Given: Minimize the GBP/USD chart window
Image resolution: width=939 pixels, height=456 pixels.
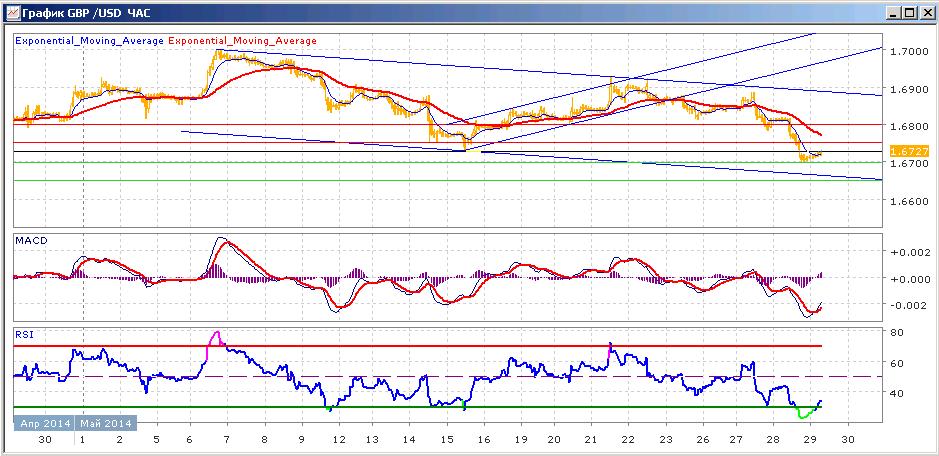Looking at the screenshot, I should 894,13.
